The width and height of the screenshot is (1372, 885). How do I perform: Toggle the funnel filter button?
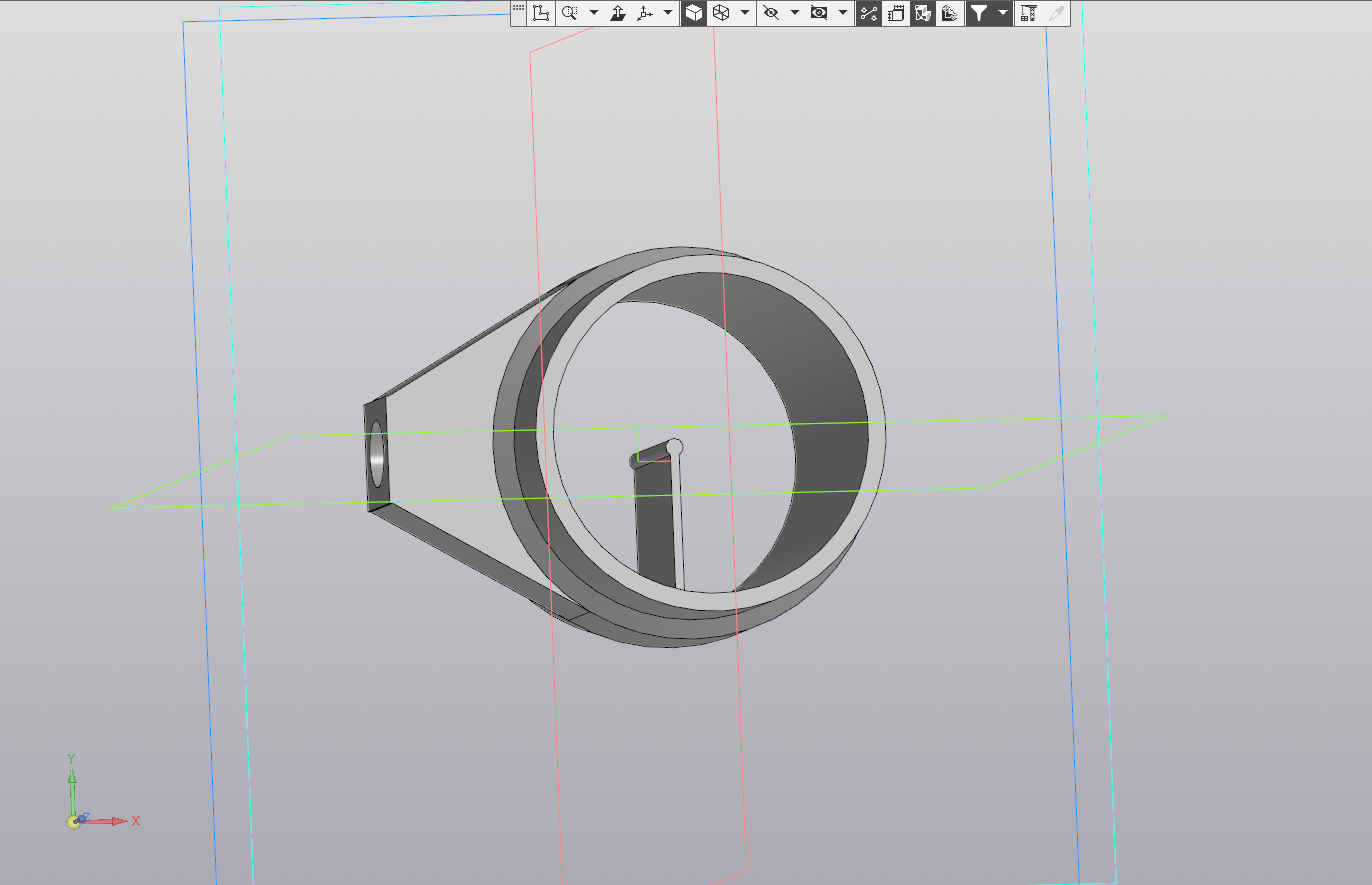click(x=979, y=13)
